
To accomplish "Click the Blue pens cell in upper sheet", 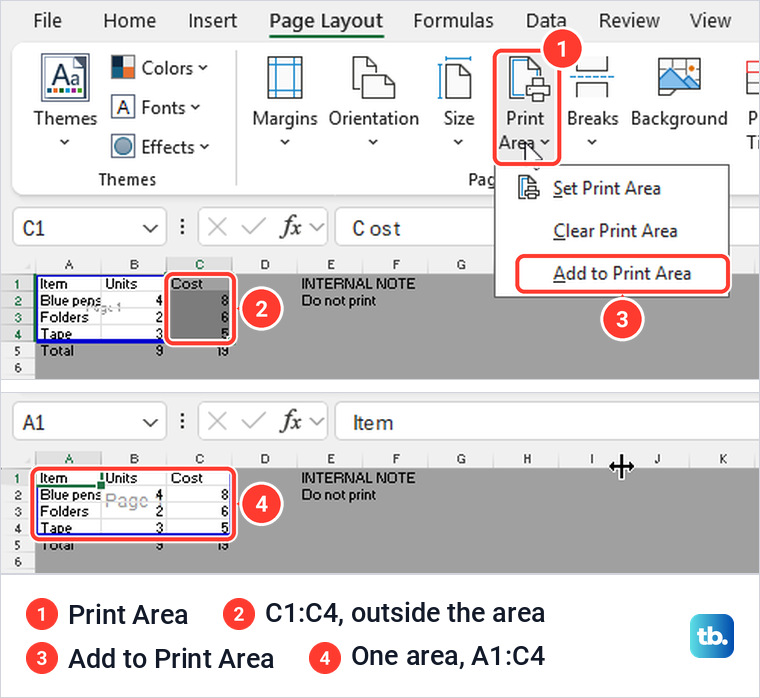I will (68, 301).
